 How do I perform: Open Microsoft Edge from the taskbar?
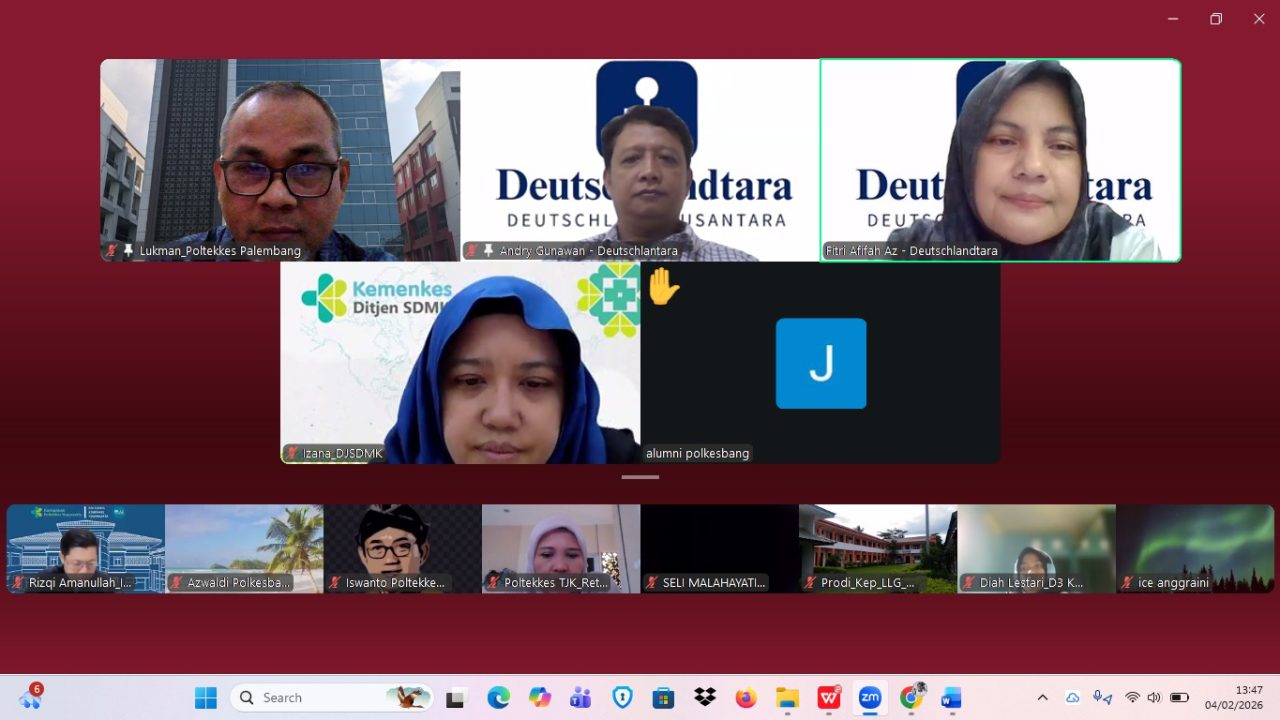pos(498,697)
